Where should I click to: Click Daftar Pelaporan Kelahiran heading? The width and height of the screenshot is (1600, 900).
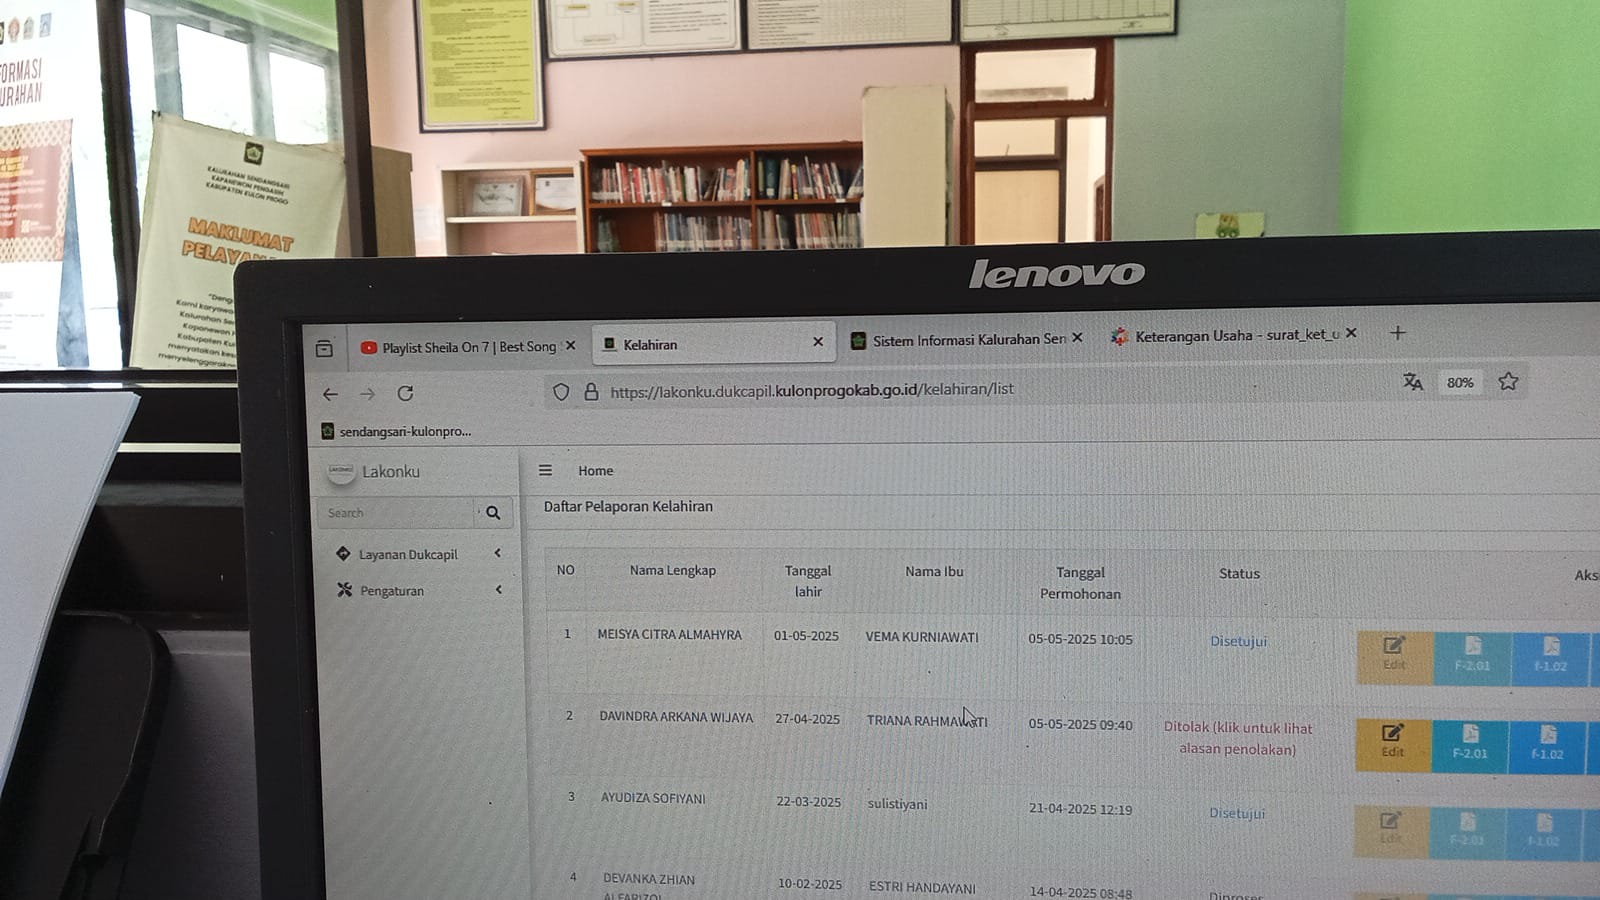click(x=628, y=507)
